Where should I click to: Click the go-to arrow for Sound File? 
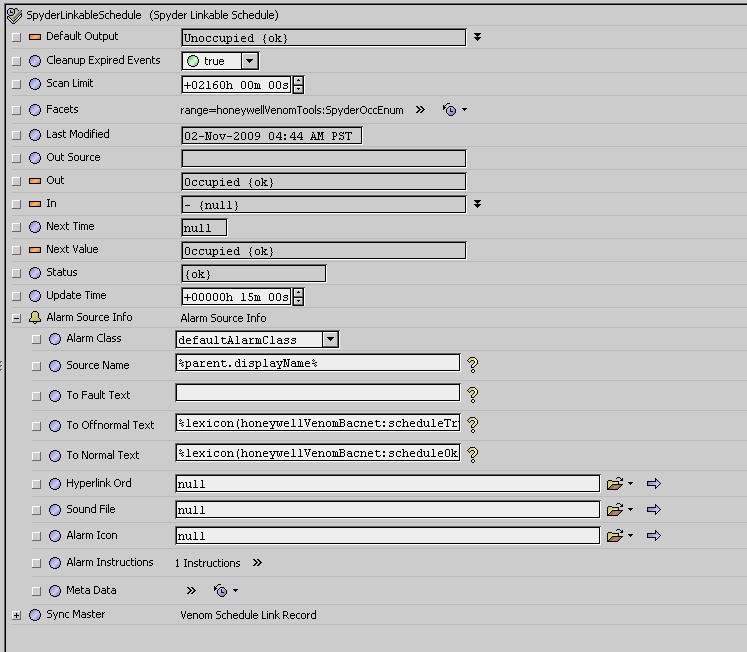(654, 510)
